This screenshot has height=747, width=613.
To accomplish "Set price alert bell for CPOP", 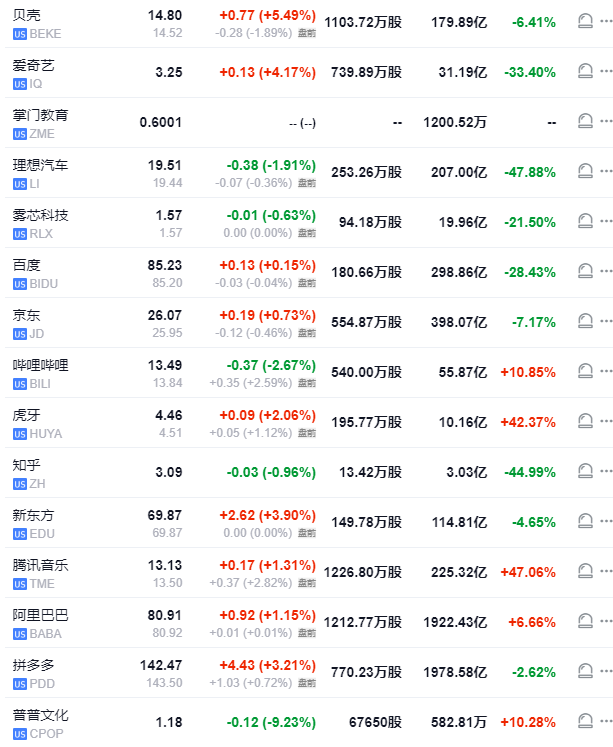I will pyautogui.click(x=585, y=721).
